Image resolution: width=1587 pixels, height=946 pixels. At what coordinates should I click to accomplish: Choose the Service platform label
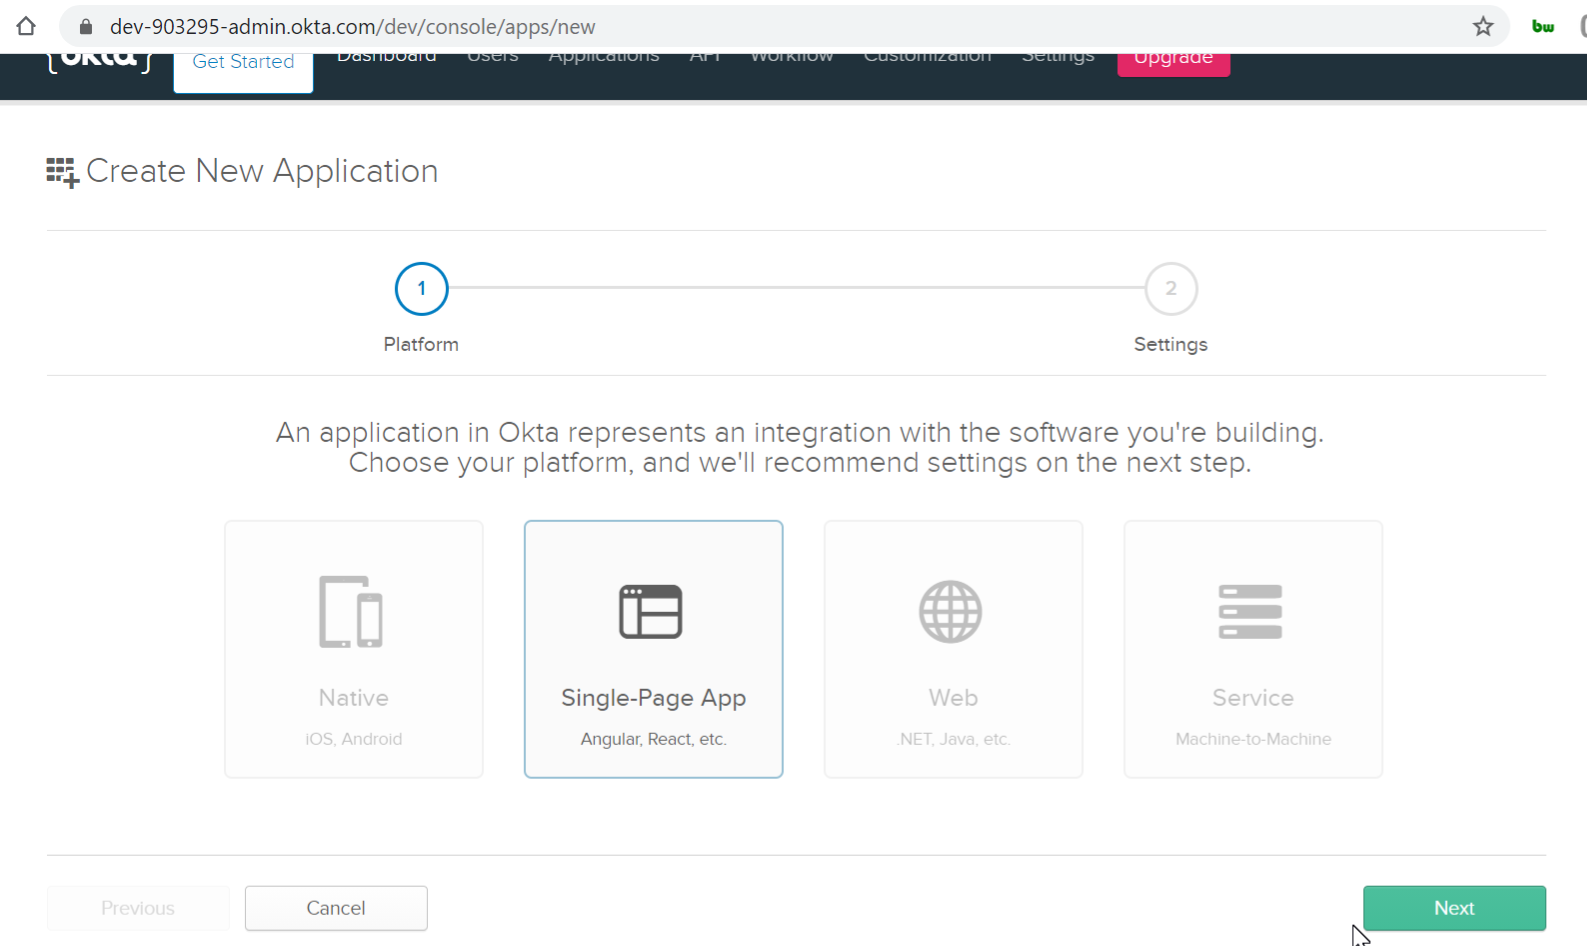(1253, 698)
